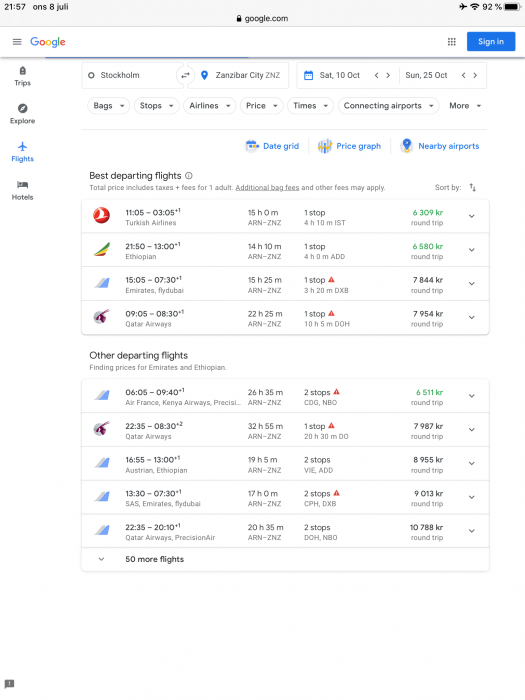The height and width of the screenshot is (700, 525).
Task: Expand Qatar Airways 7 987 kr flight
Action: (x=471, y=429)
